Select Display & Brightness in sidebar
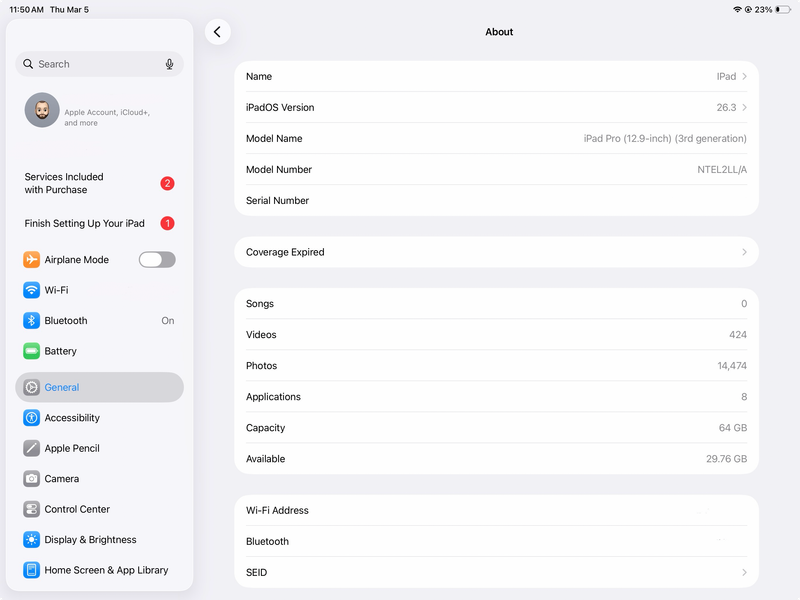The height and width of the screenshot is (600, 800). pyautogui.click(x=99, y=539)
